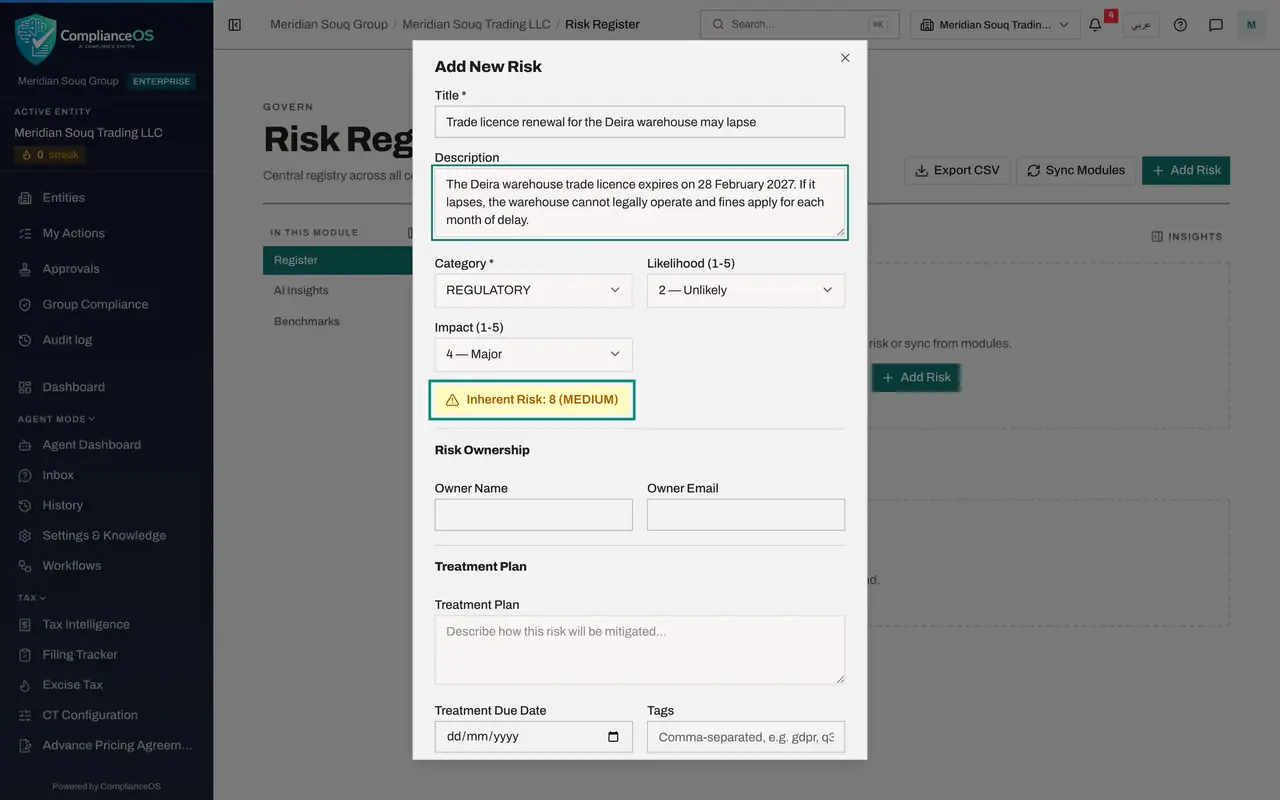Click the ENTERPRISE plan badge

click(161, 81)
